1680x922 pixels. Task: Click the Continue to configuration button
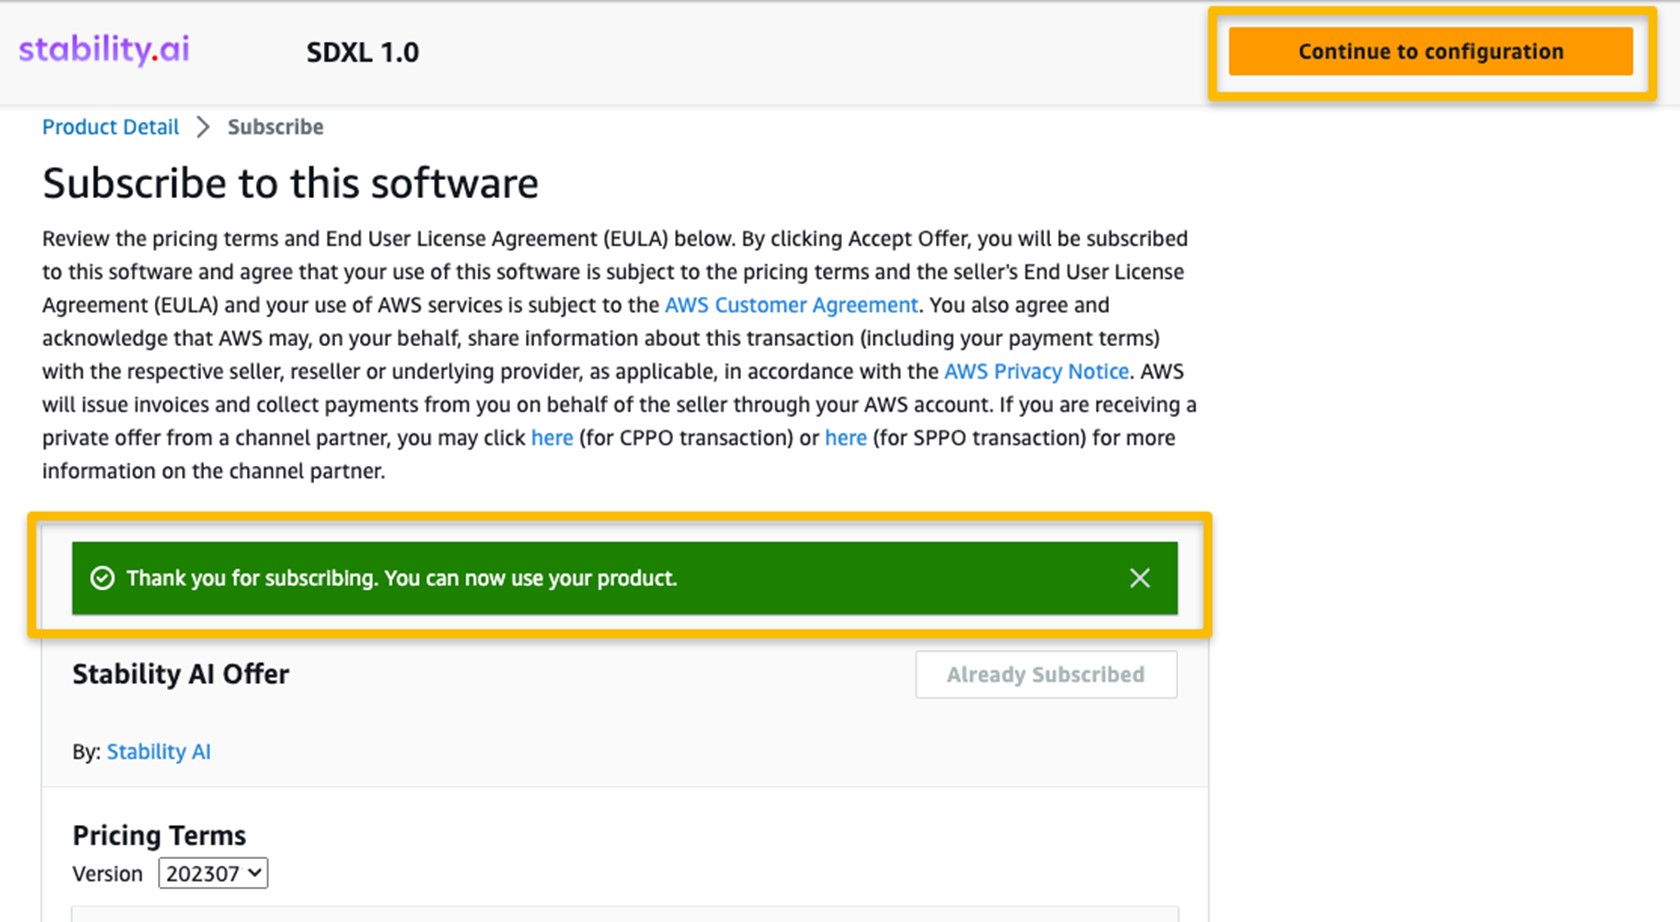click(1430, 52)
